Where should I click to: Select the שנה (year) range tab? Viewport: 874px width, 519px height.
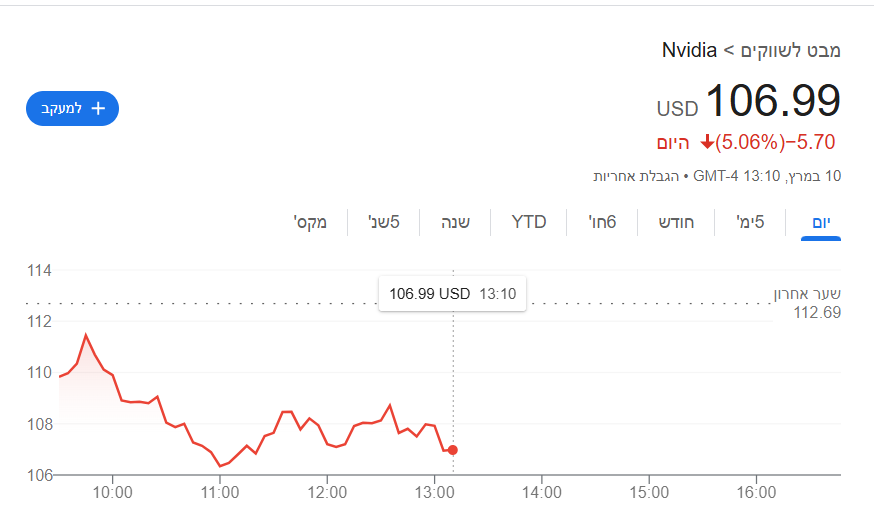tap(456, 222)
